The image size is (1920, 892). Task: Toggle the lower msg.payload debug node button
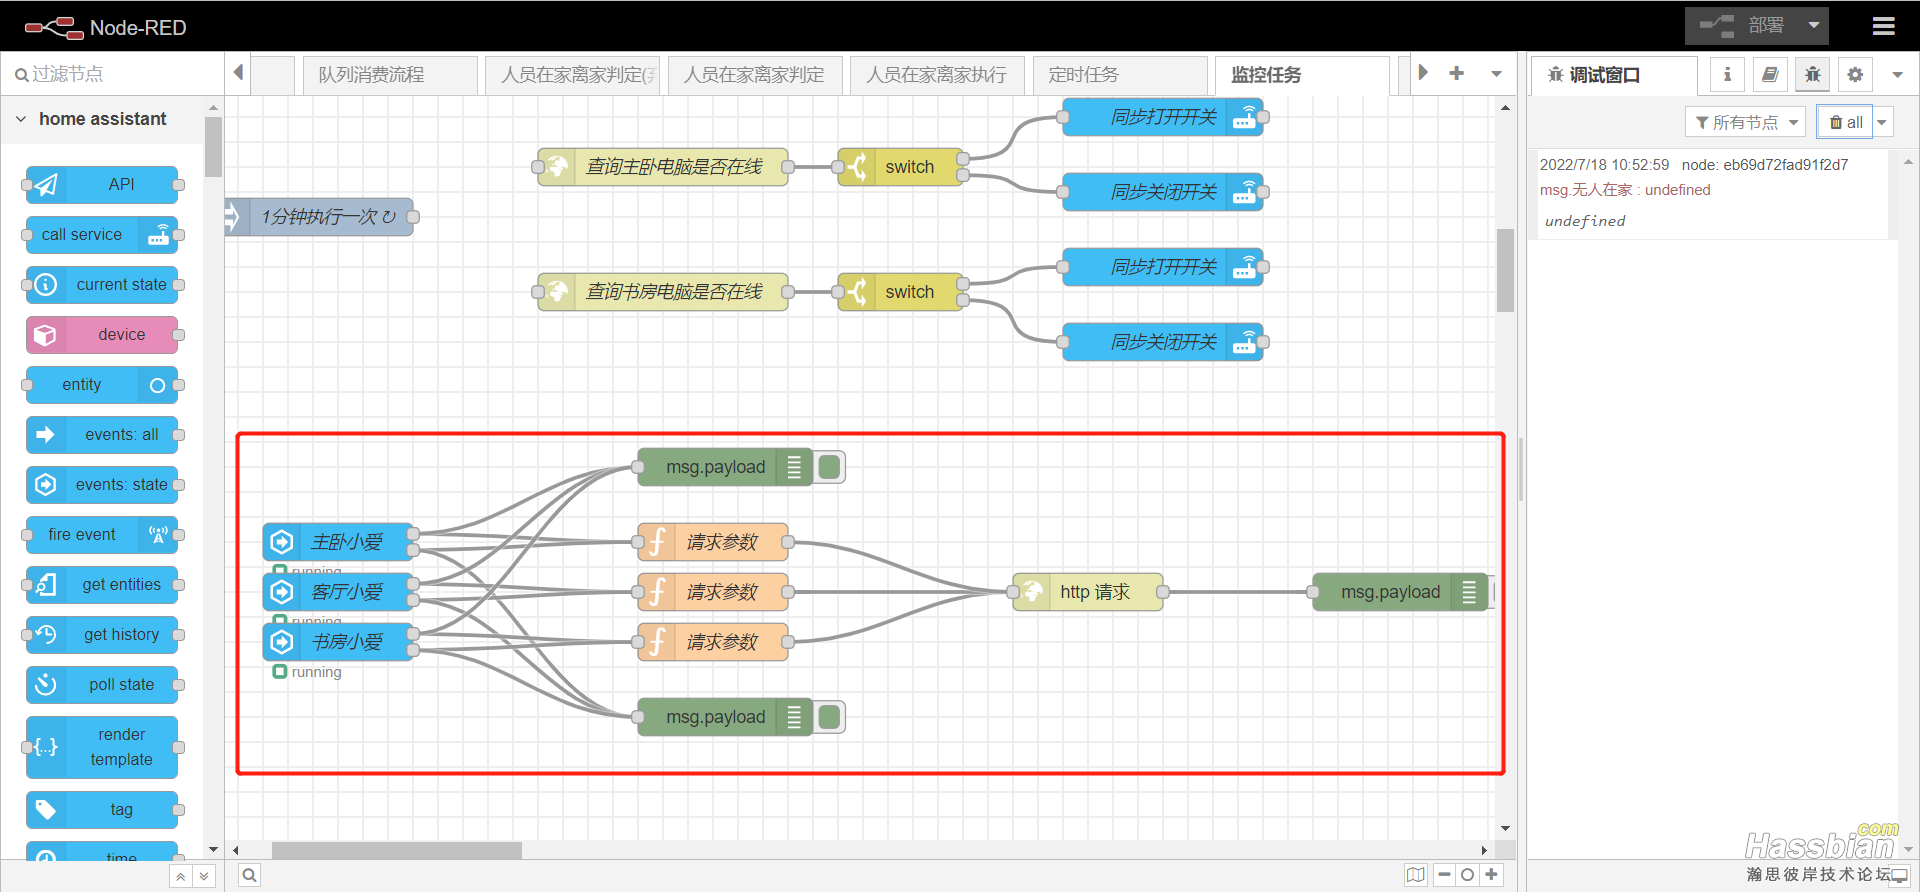pos(829,717)
